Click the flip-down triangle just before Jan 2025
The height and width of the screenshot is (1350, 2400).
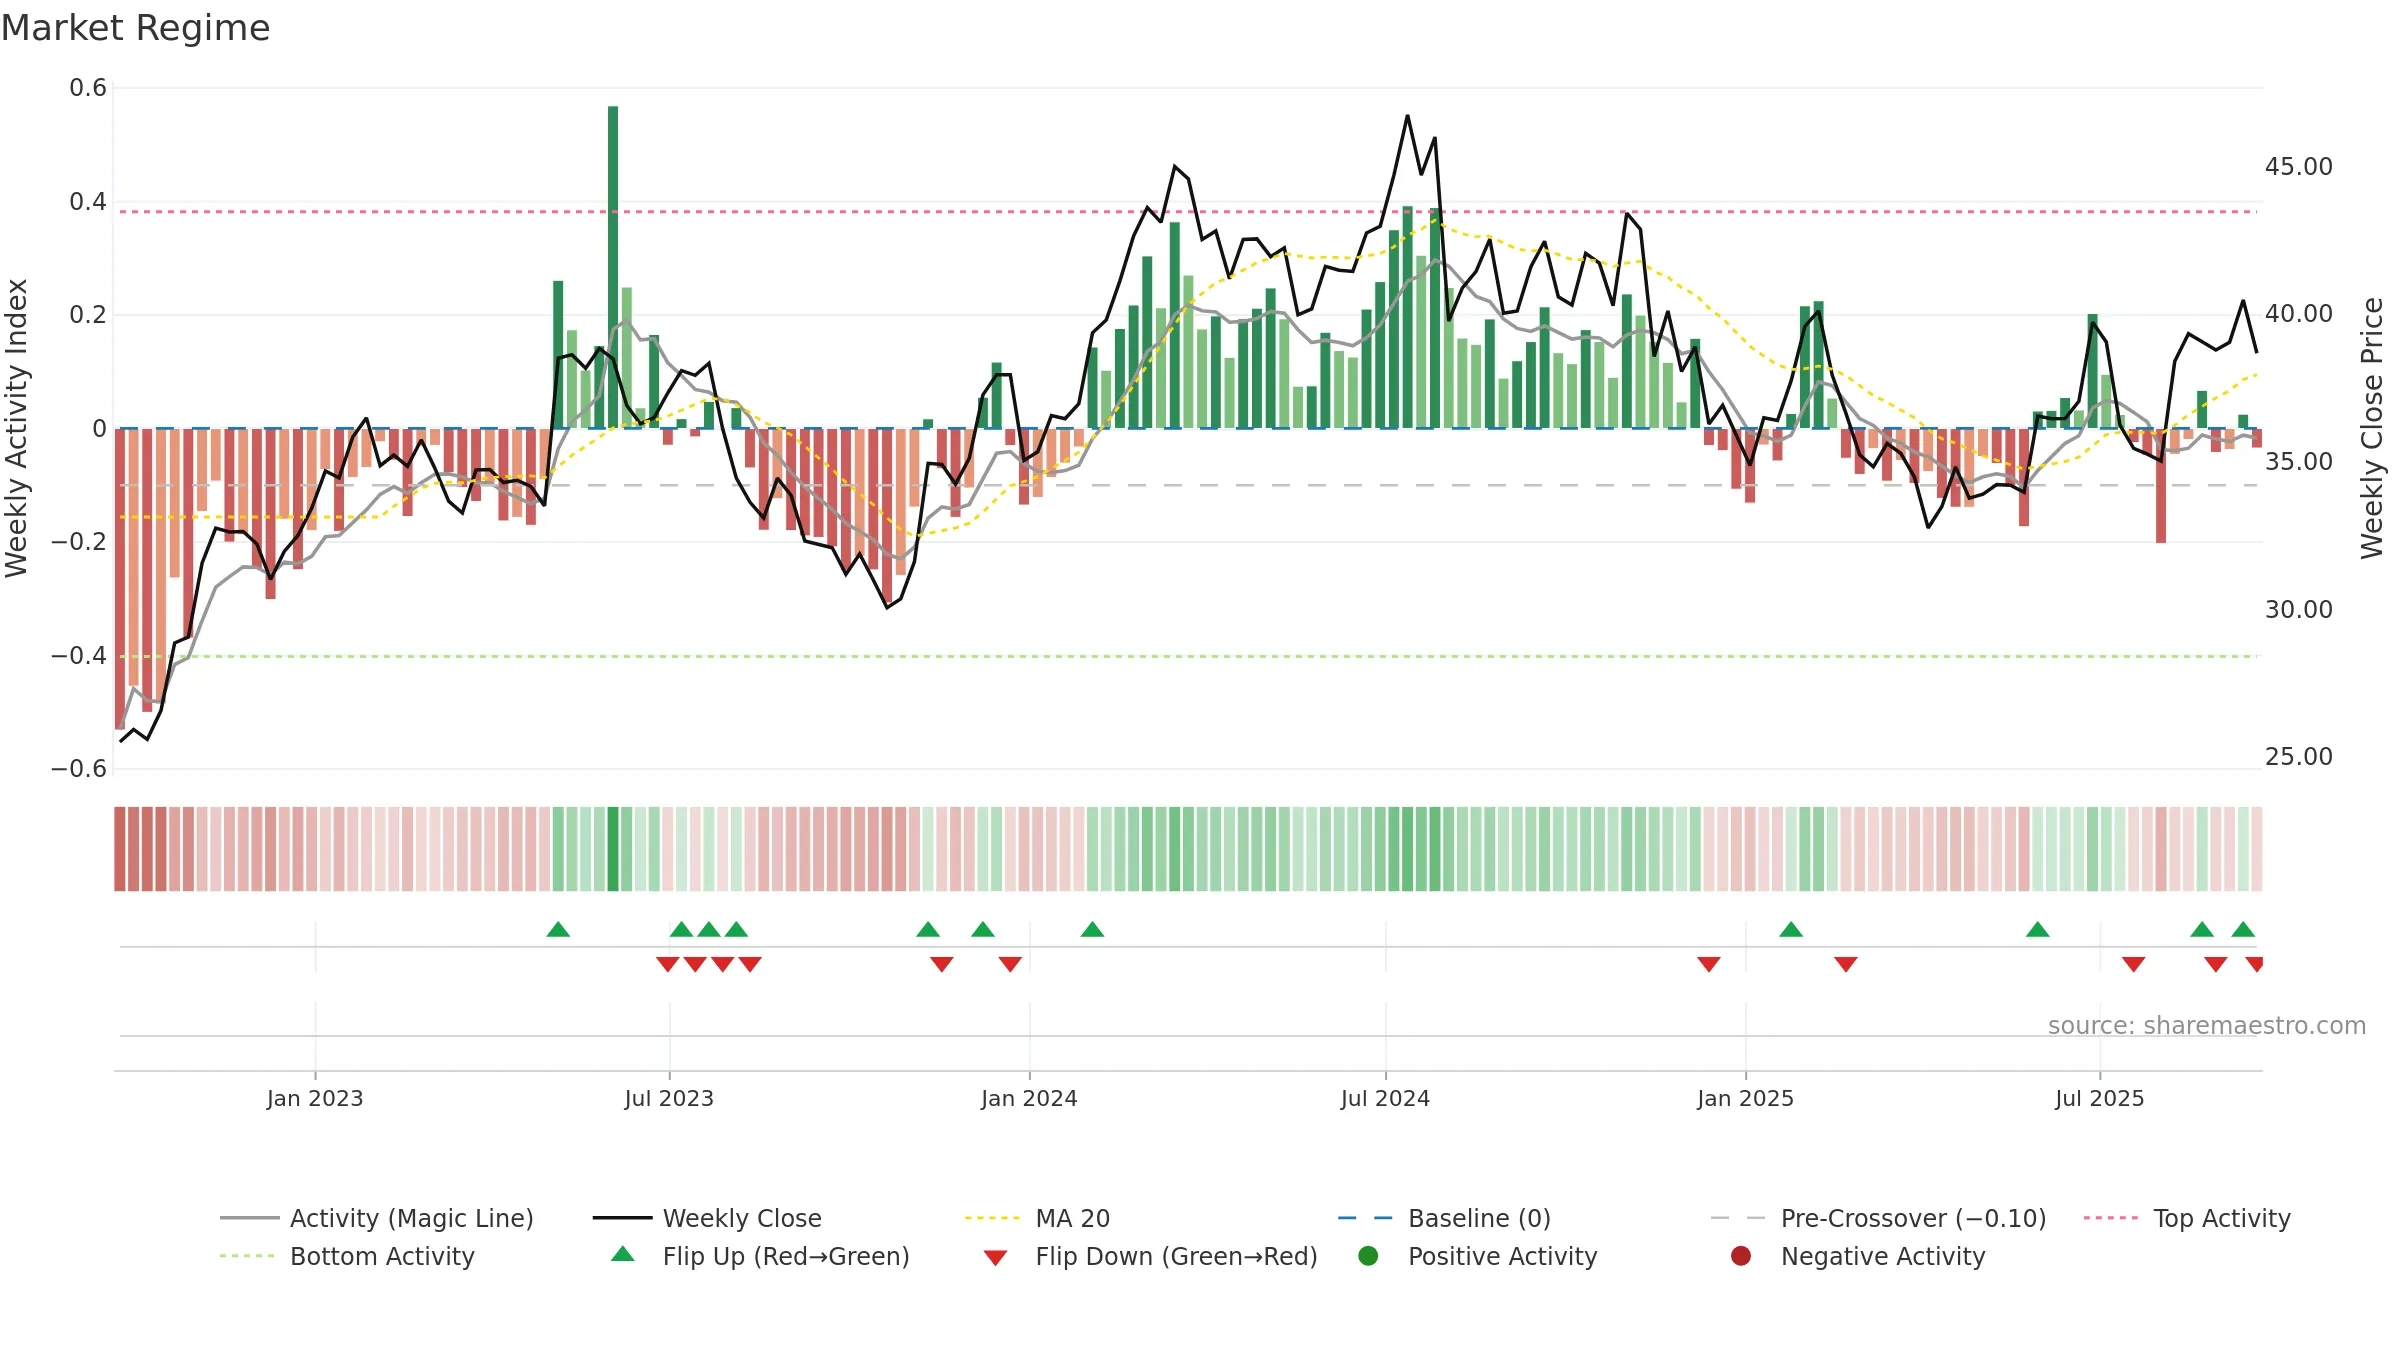tap(1709, 964)
